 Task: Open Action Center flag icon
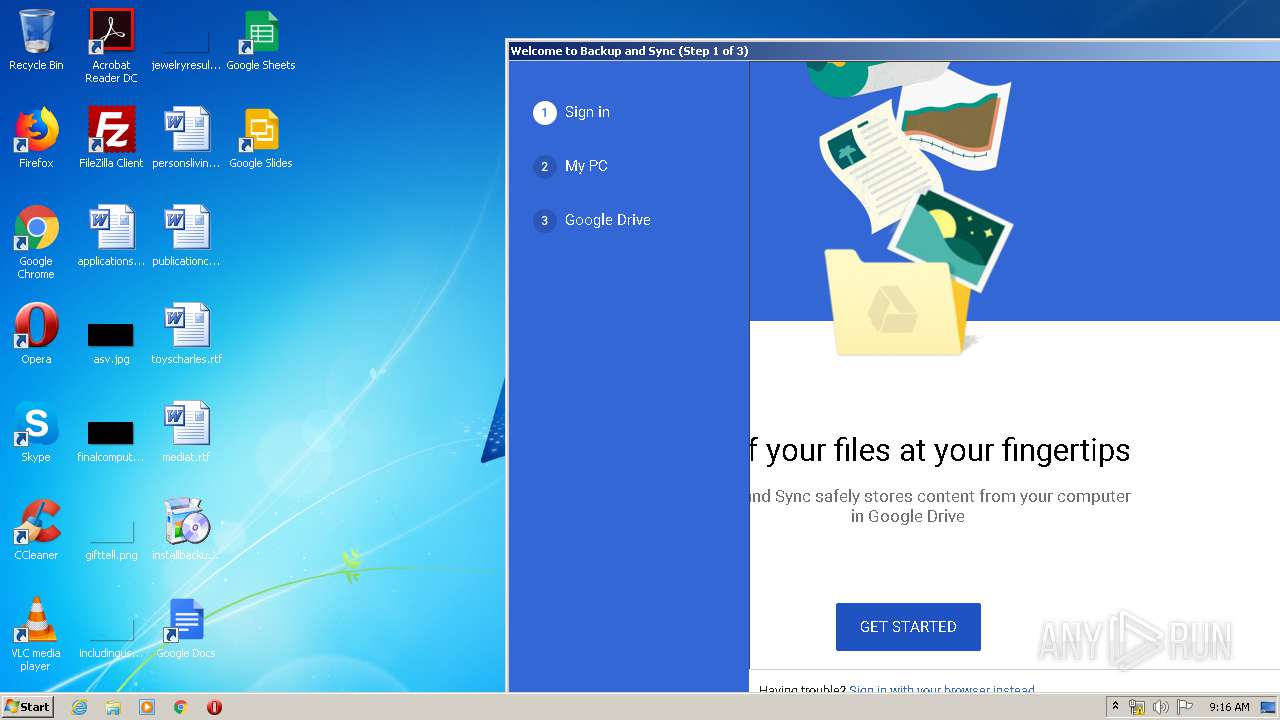(1184, 707)
